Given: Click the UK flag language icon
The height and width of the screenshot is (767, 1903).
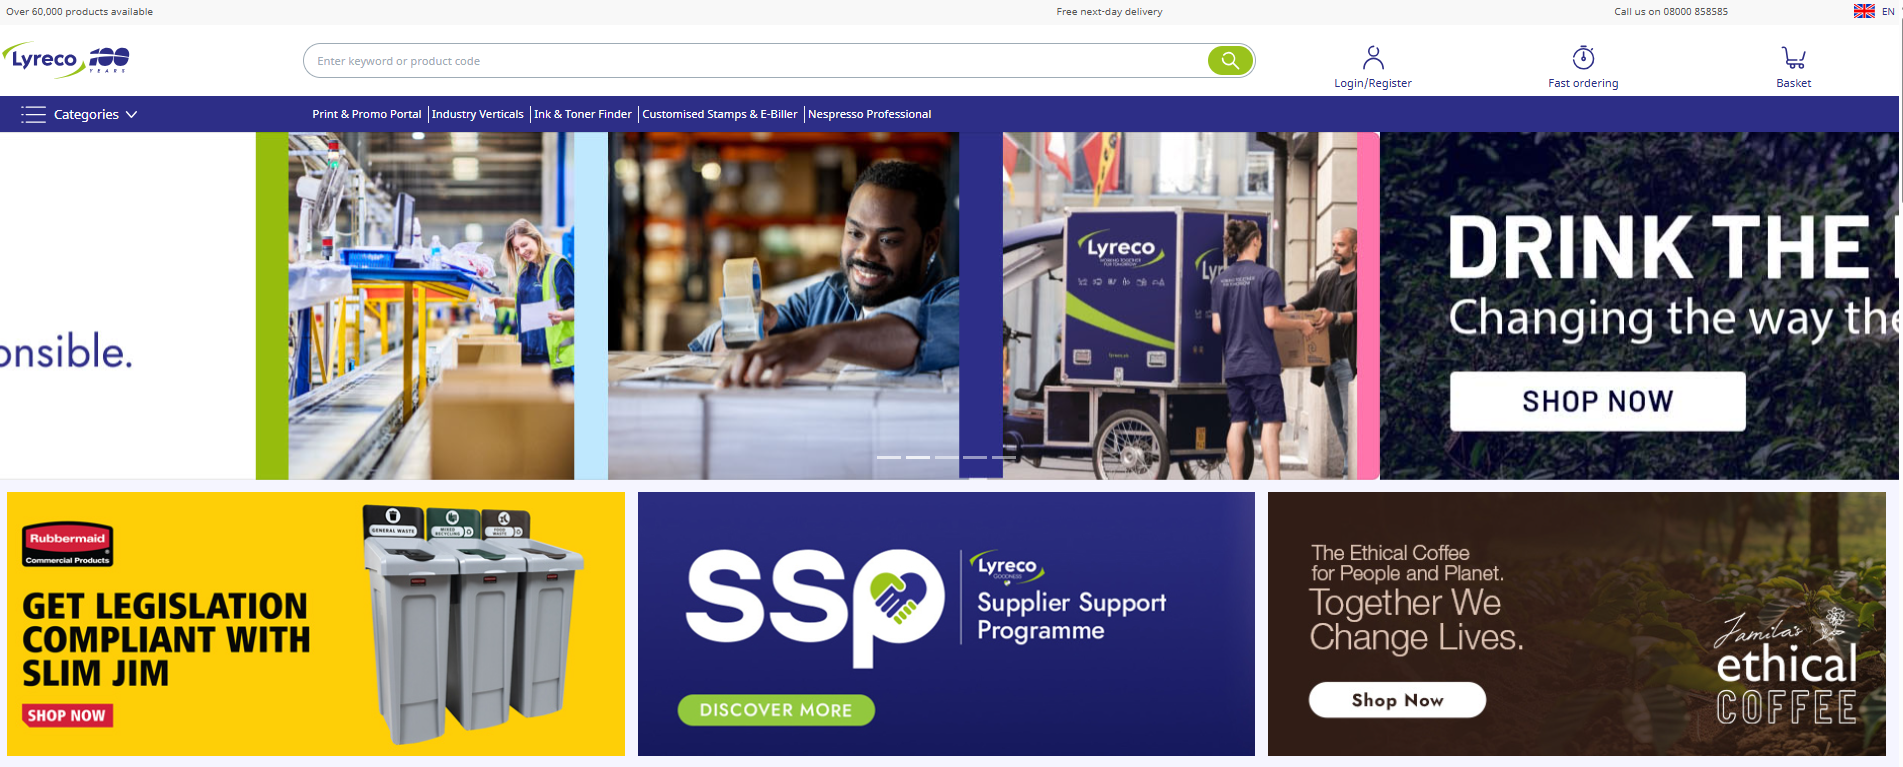Looking at the screenshot, I should tap(1864, 11).
